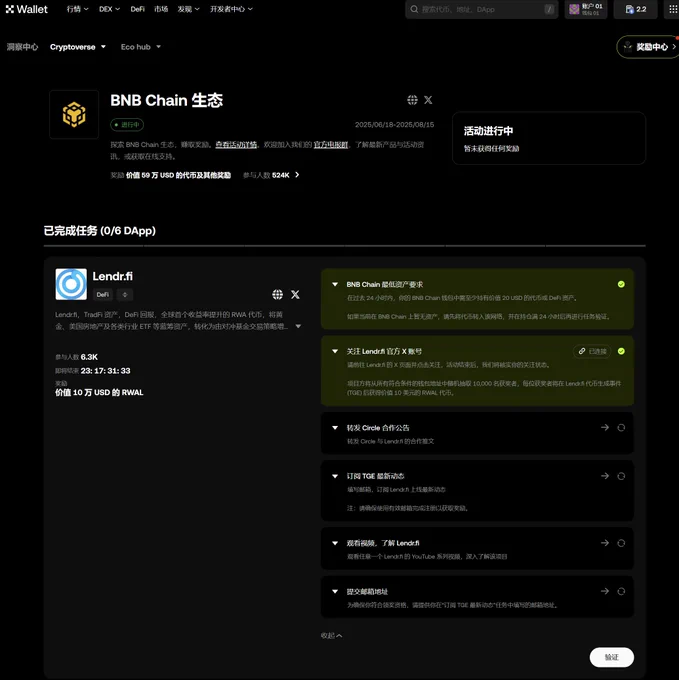Image resolution: width=679 pixels, height=680 pixels.
Task: Open the apps grid icon in the top bar
Action: pyautogui.click(x=672, y=9)
